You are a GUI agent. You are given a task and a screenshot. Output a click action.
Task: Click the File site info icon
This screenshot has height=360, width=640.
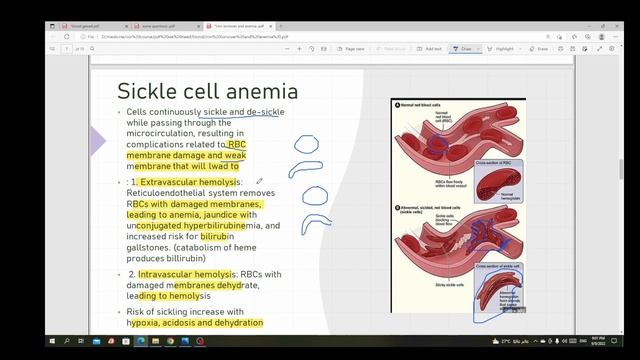[87, 37]
